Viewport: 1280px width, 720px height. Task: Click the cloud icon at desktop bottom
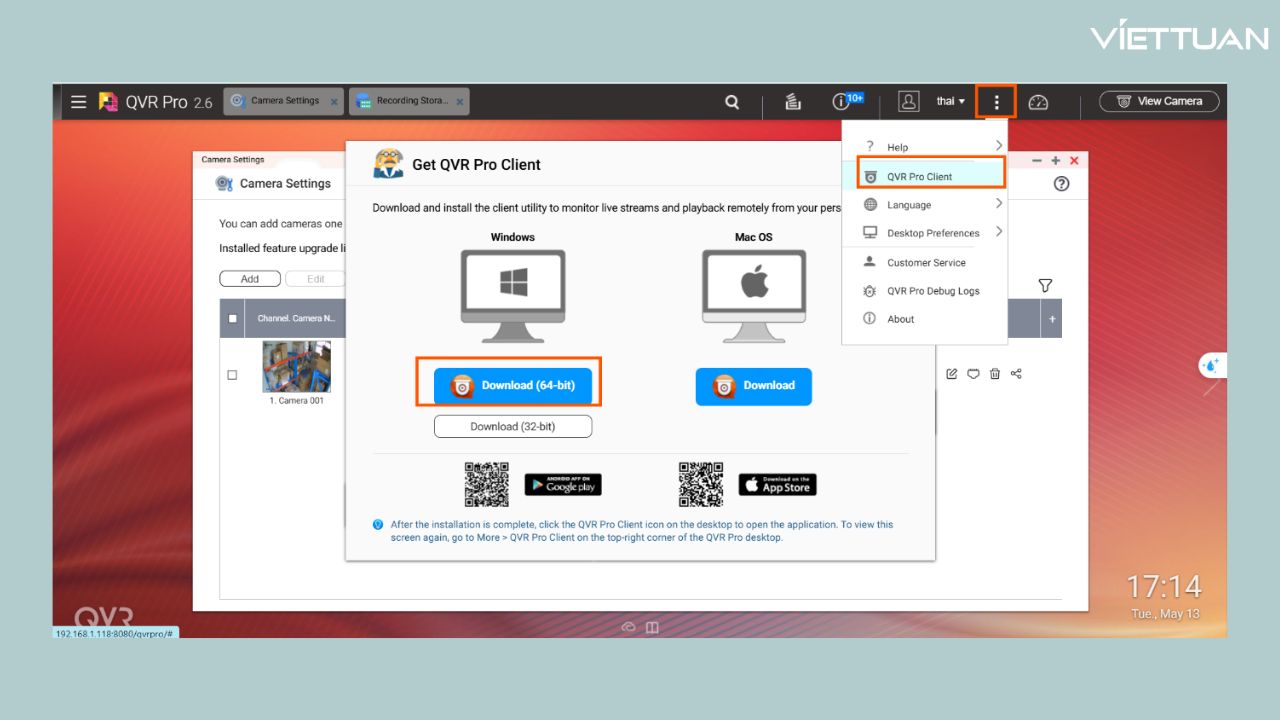[x=629, y=627]
